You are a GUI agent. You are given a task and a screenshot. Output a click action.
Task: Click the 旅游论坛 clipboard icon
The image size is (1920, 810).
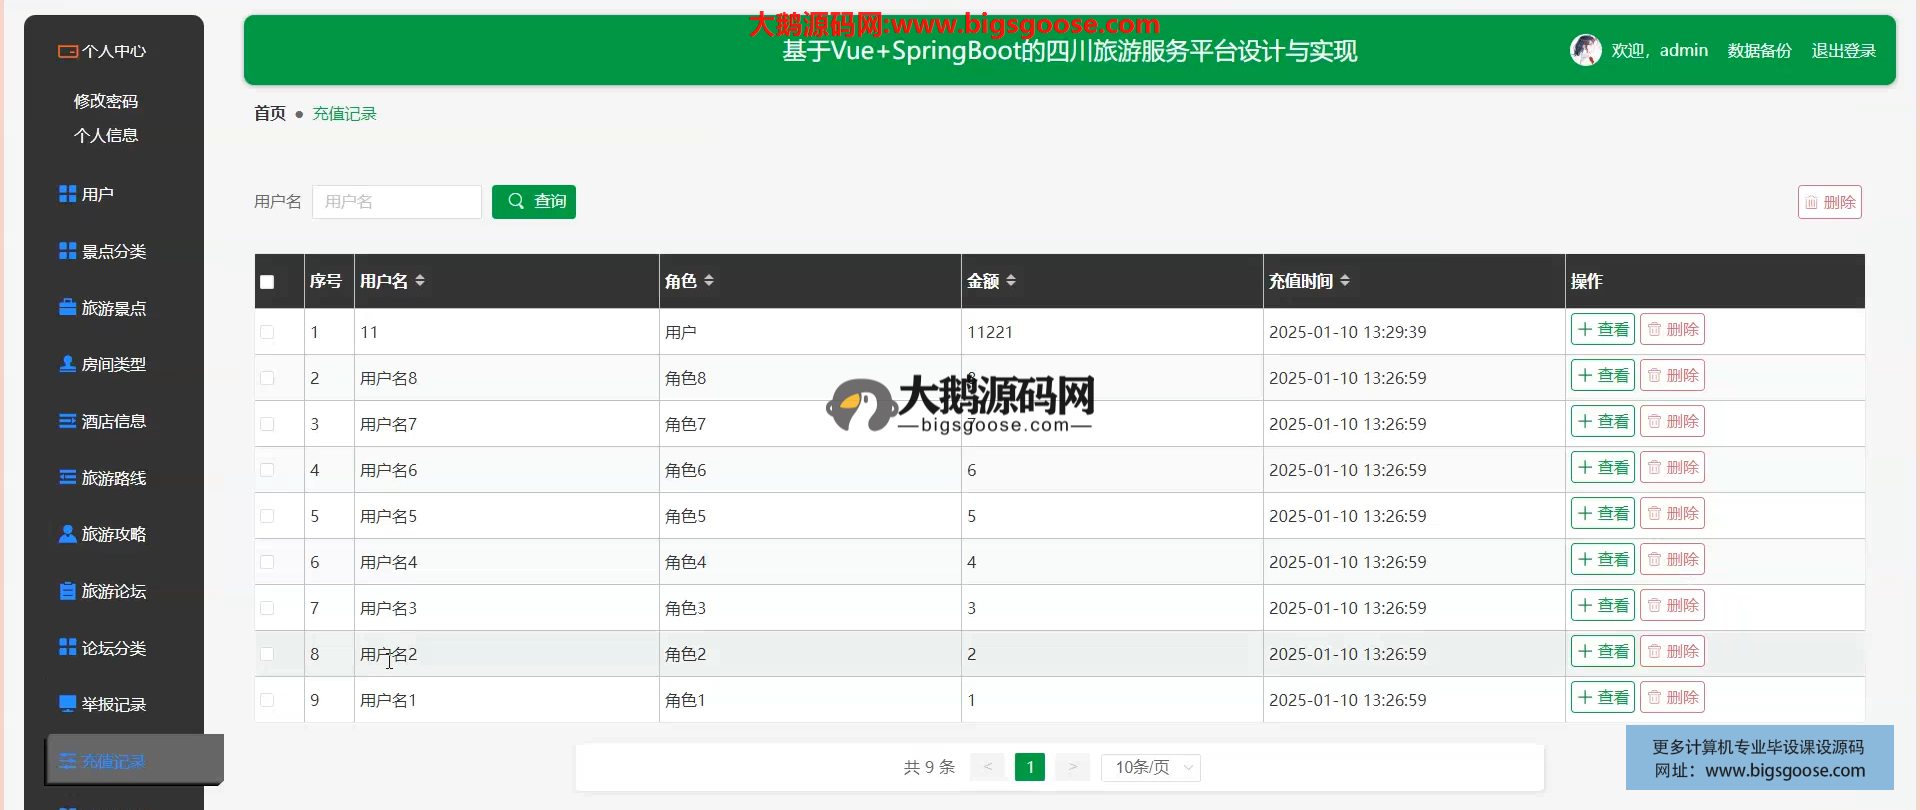pos(67,591)
